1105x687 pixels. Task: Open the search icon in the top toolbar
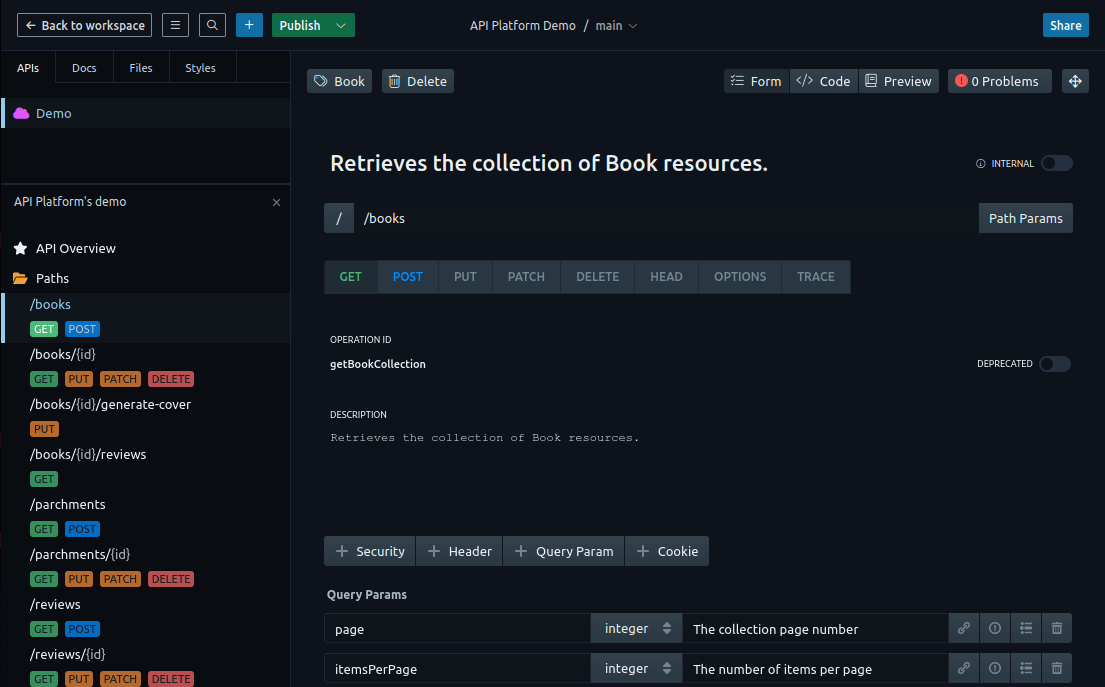pyautogui.click(x=212, y=25)
